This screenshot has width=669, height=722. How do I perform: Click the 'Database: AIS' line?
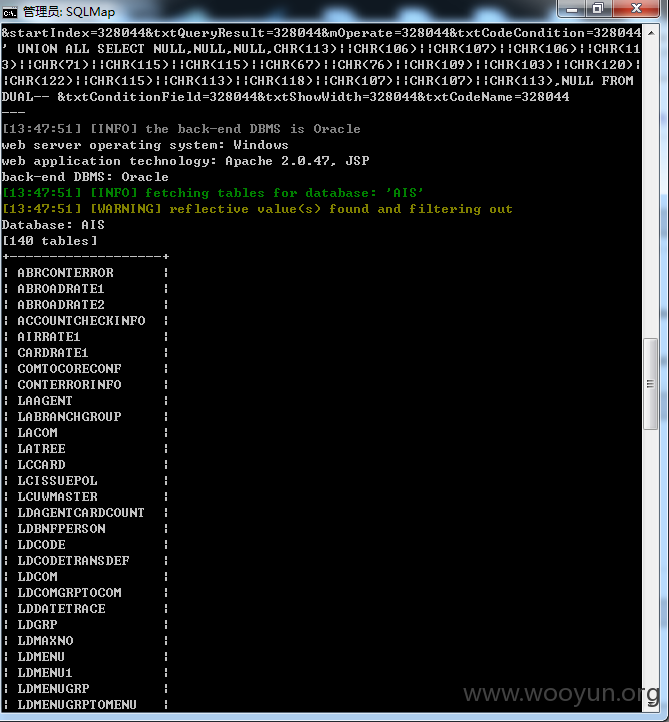tap(53, 225)
